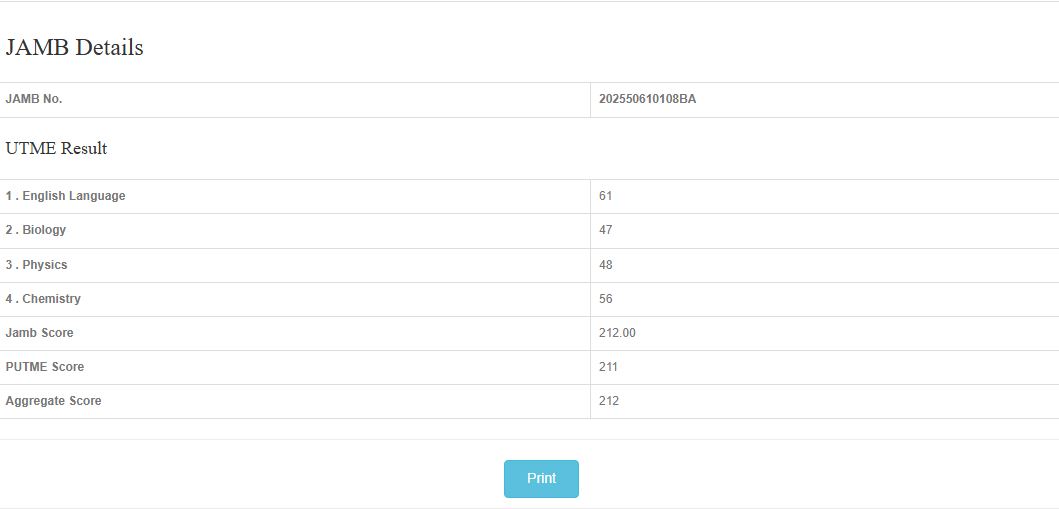The height and width of the screenshot is (509, 1059).
Task: Click the Aggregate Score label
Action: tap(53, 401)
